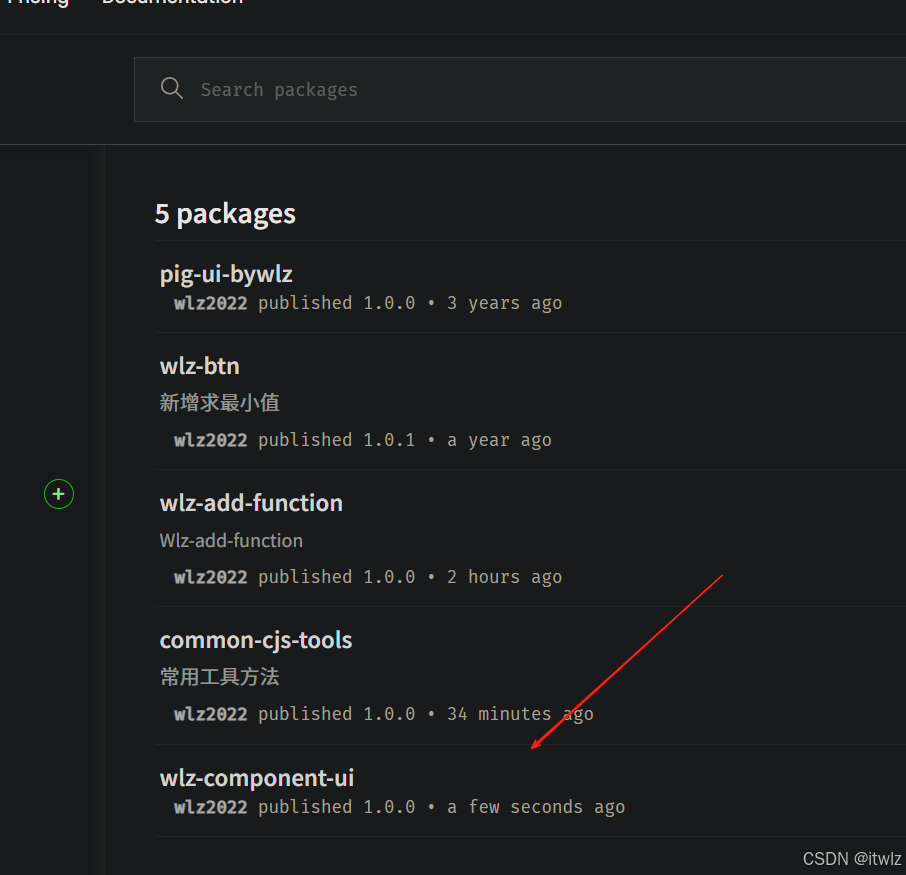The height and width of the screenshot is (875, 906).
Task: Open the Pricing menu item
Action: click(x=38, y=3)
